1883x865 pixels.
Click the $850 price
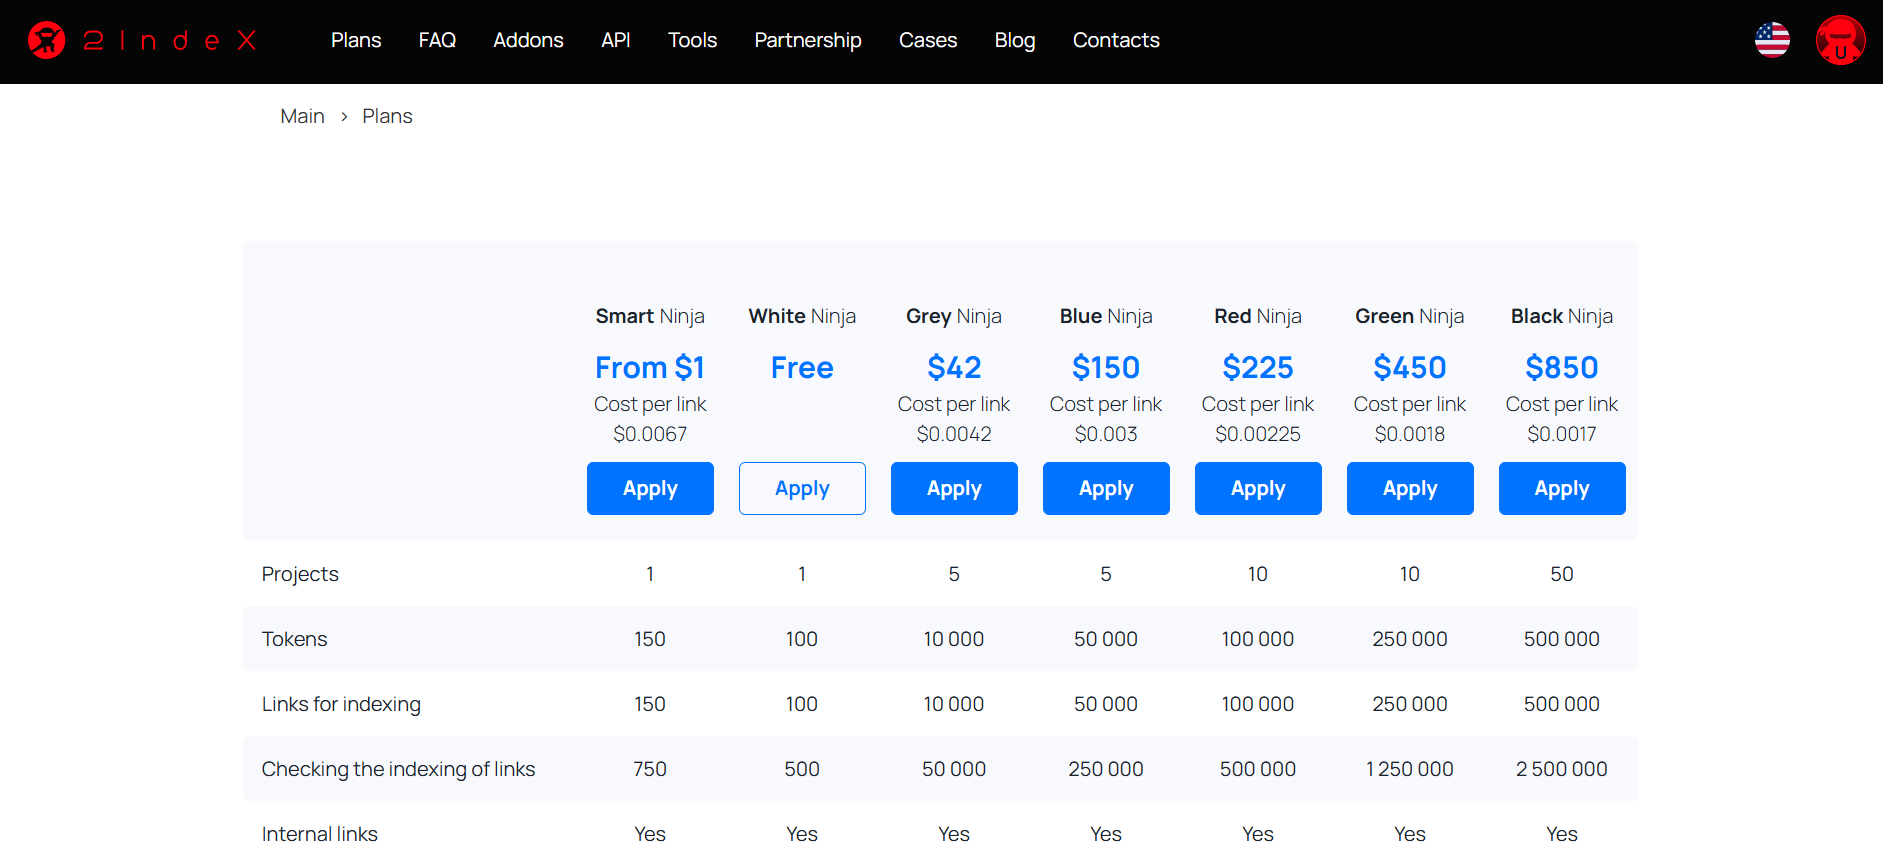pos(1562,367)
